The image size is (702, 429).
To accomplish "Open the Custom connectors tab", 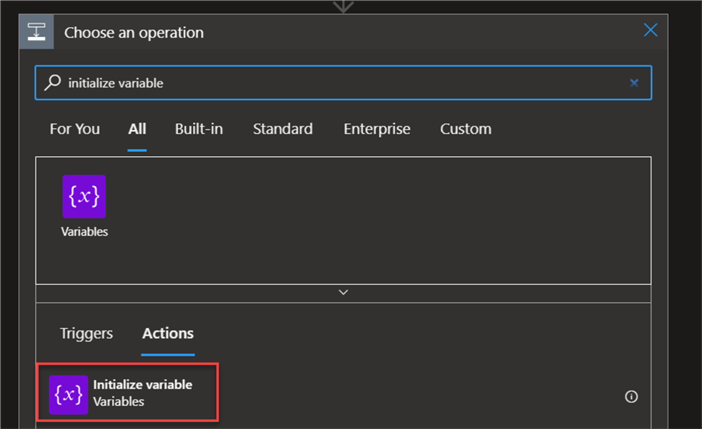I will tap(466, 129).
